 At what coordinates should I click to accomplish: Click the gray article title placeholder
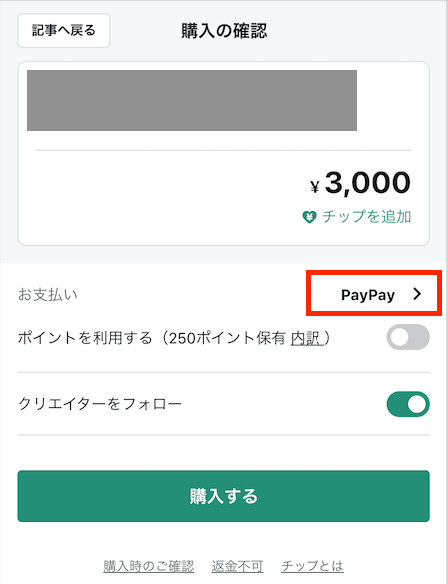[192, 101]
